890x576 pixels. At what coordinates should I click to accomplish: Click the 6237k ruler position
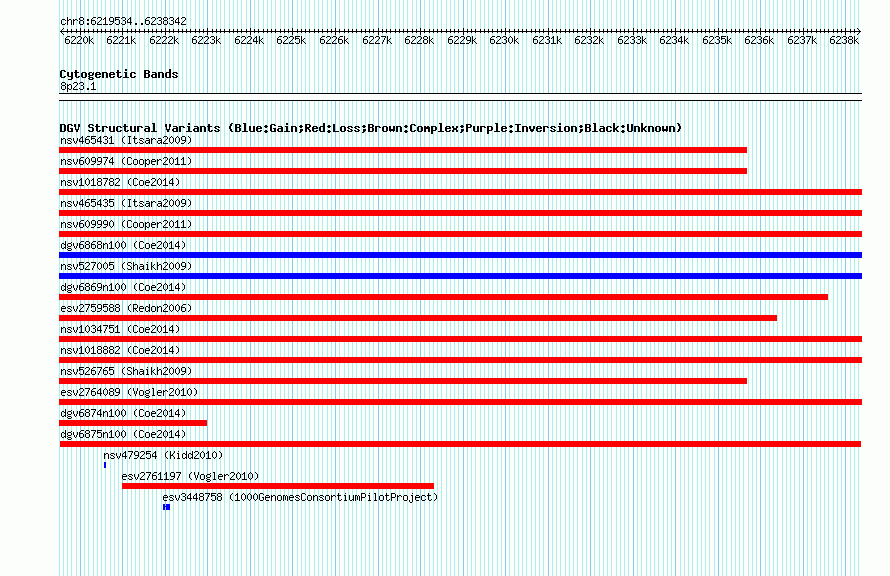tap(802, 40)
